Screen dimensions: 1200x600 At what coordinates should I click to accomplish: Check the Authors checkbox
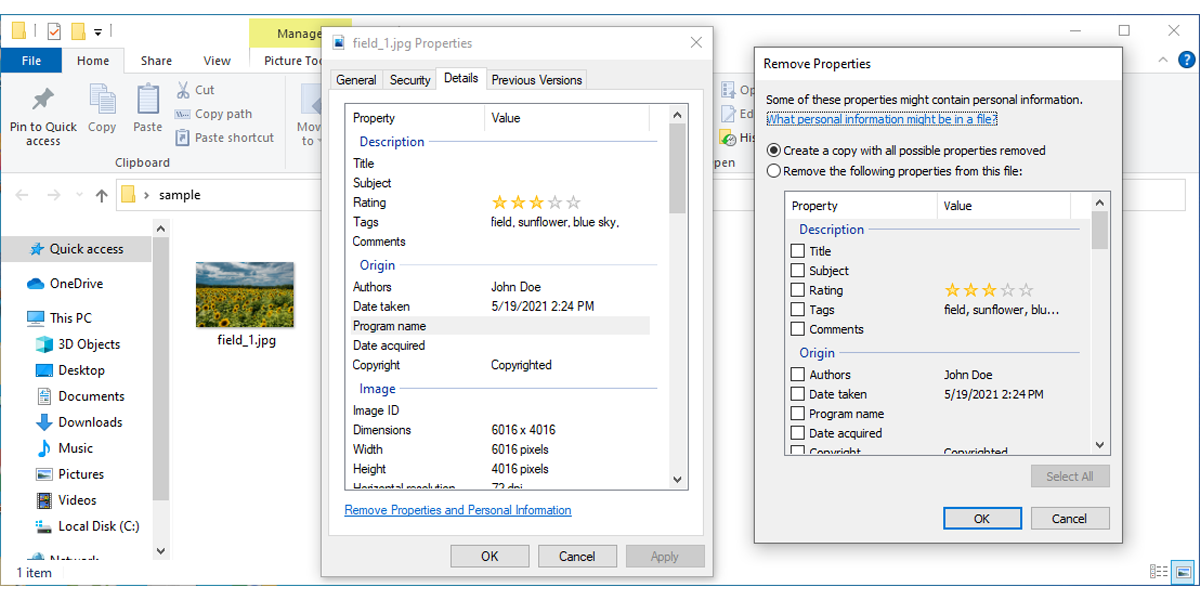click(x=797, y=375)
